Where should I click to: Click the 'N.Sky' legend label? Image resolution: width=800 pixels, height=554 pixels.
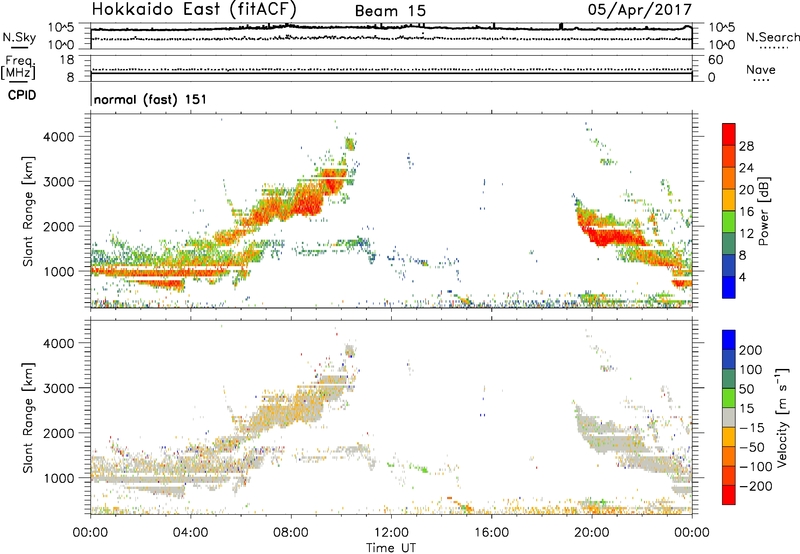click(19, 37)
